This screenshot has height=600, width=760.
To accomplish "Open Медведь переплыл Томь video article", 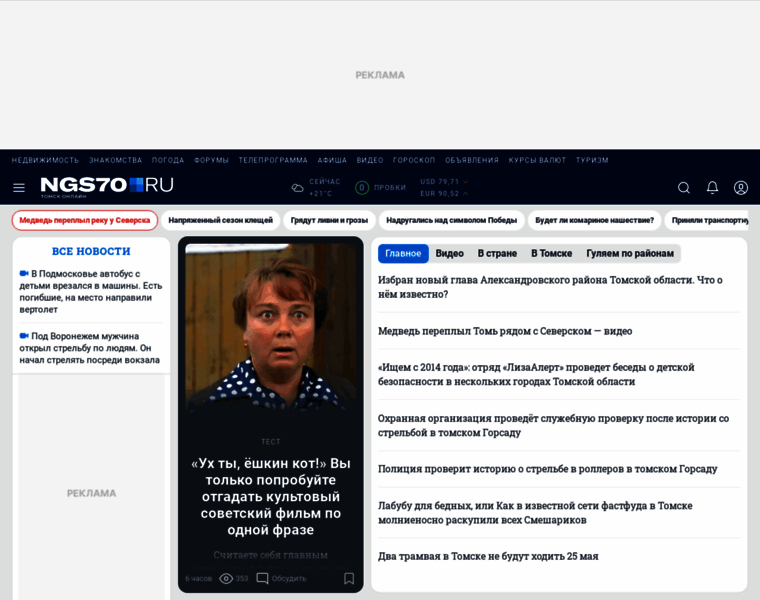I will pos(505,331).
